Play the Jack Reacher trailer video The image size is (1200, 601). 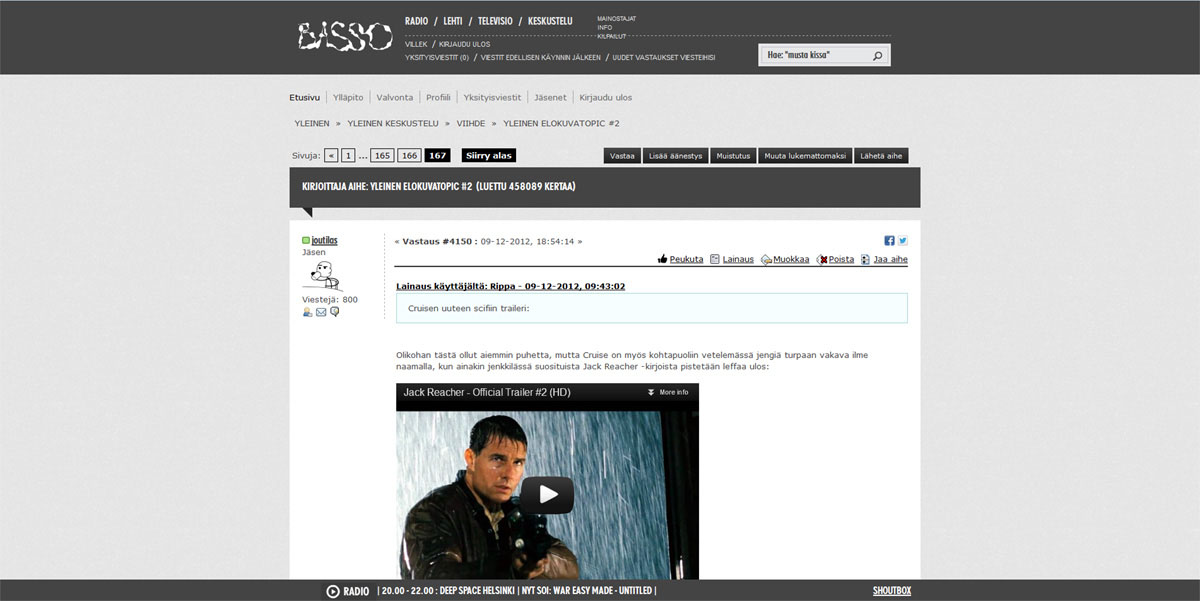547,494
